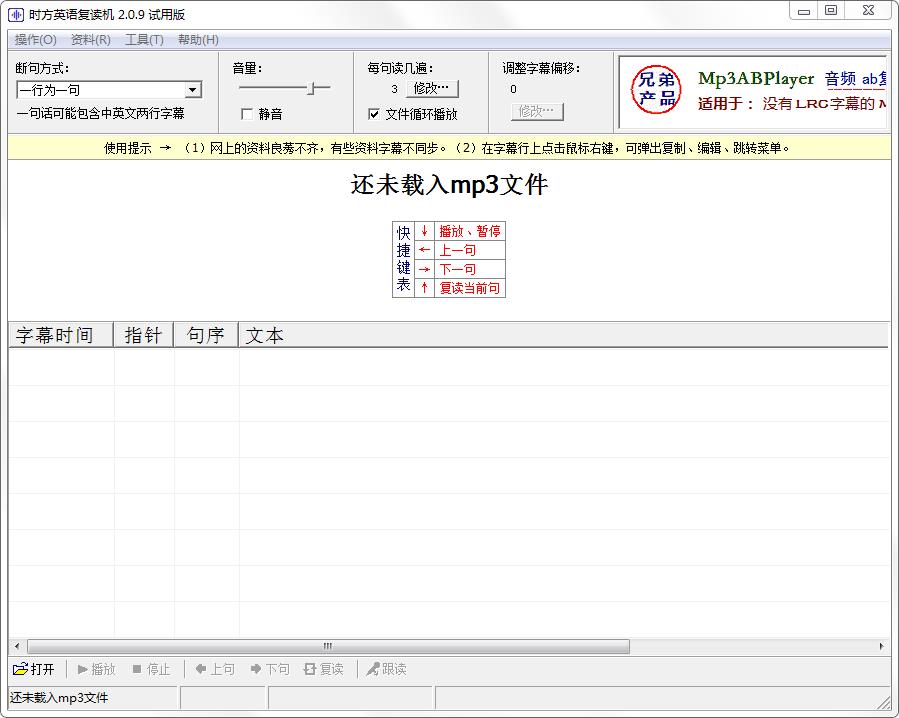The height and width of the screenshot is (718, 899).
Task: Enable the mute (静音) checkbox
Action: pos(246,114)
